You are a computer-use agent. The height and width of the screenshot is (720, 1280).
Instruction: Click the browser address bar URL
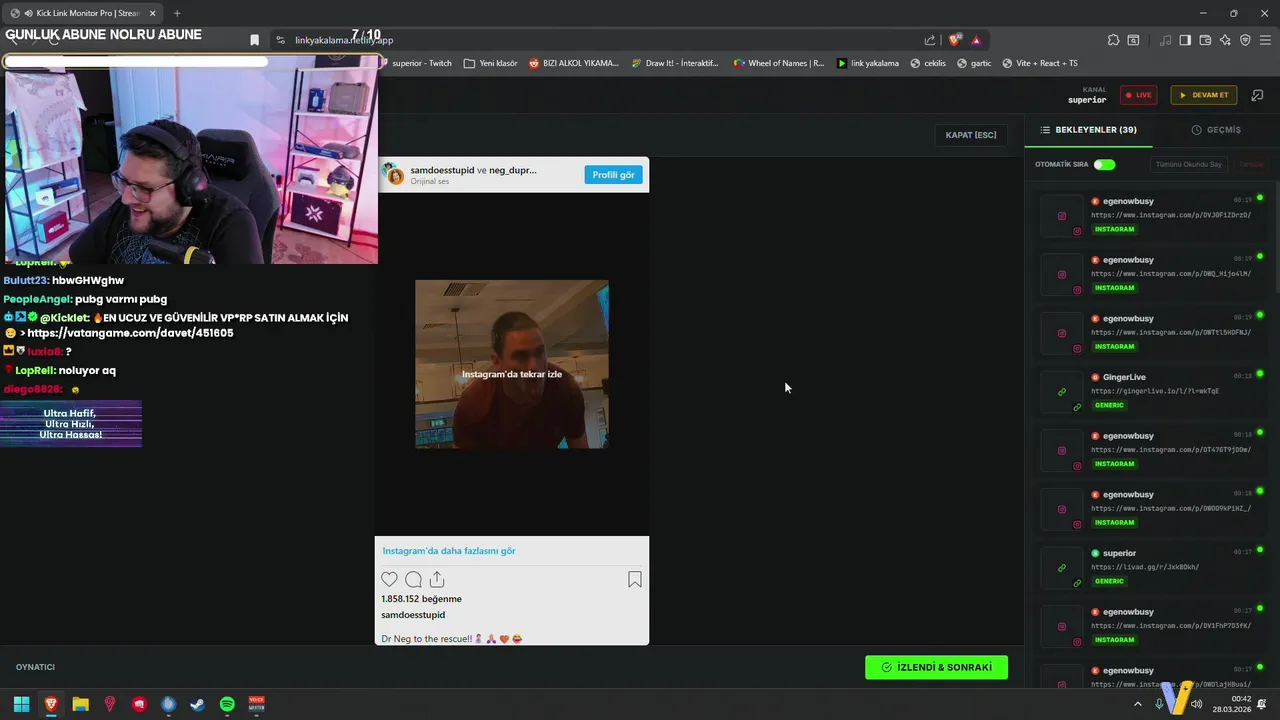click(344, 40)
